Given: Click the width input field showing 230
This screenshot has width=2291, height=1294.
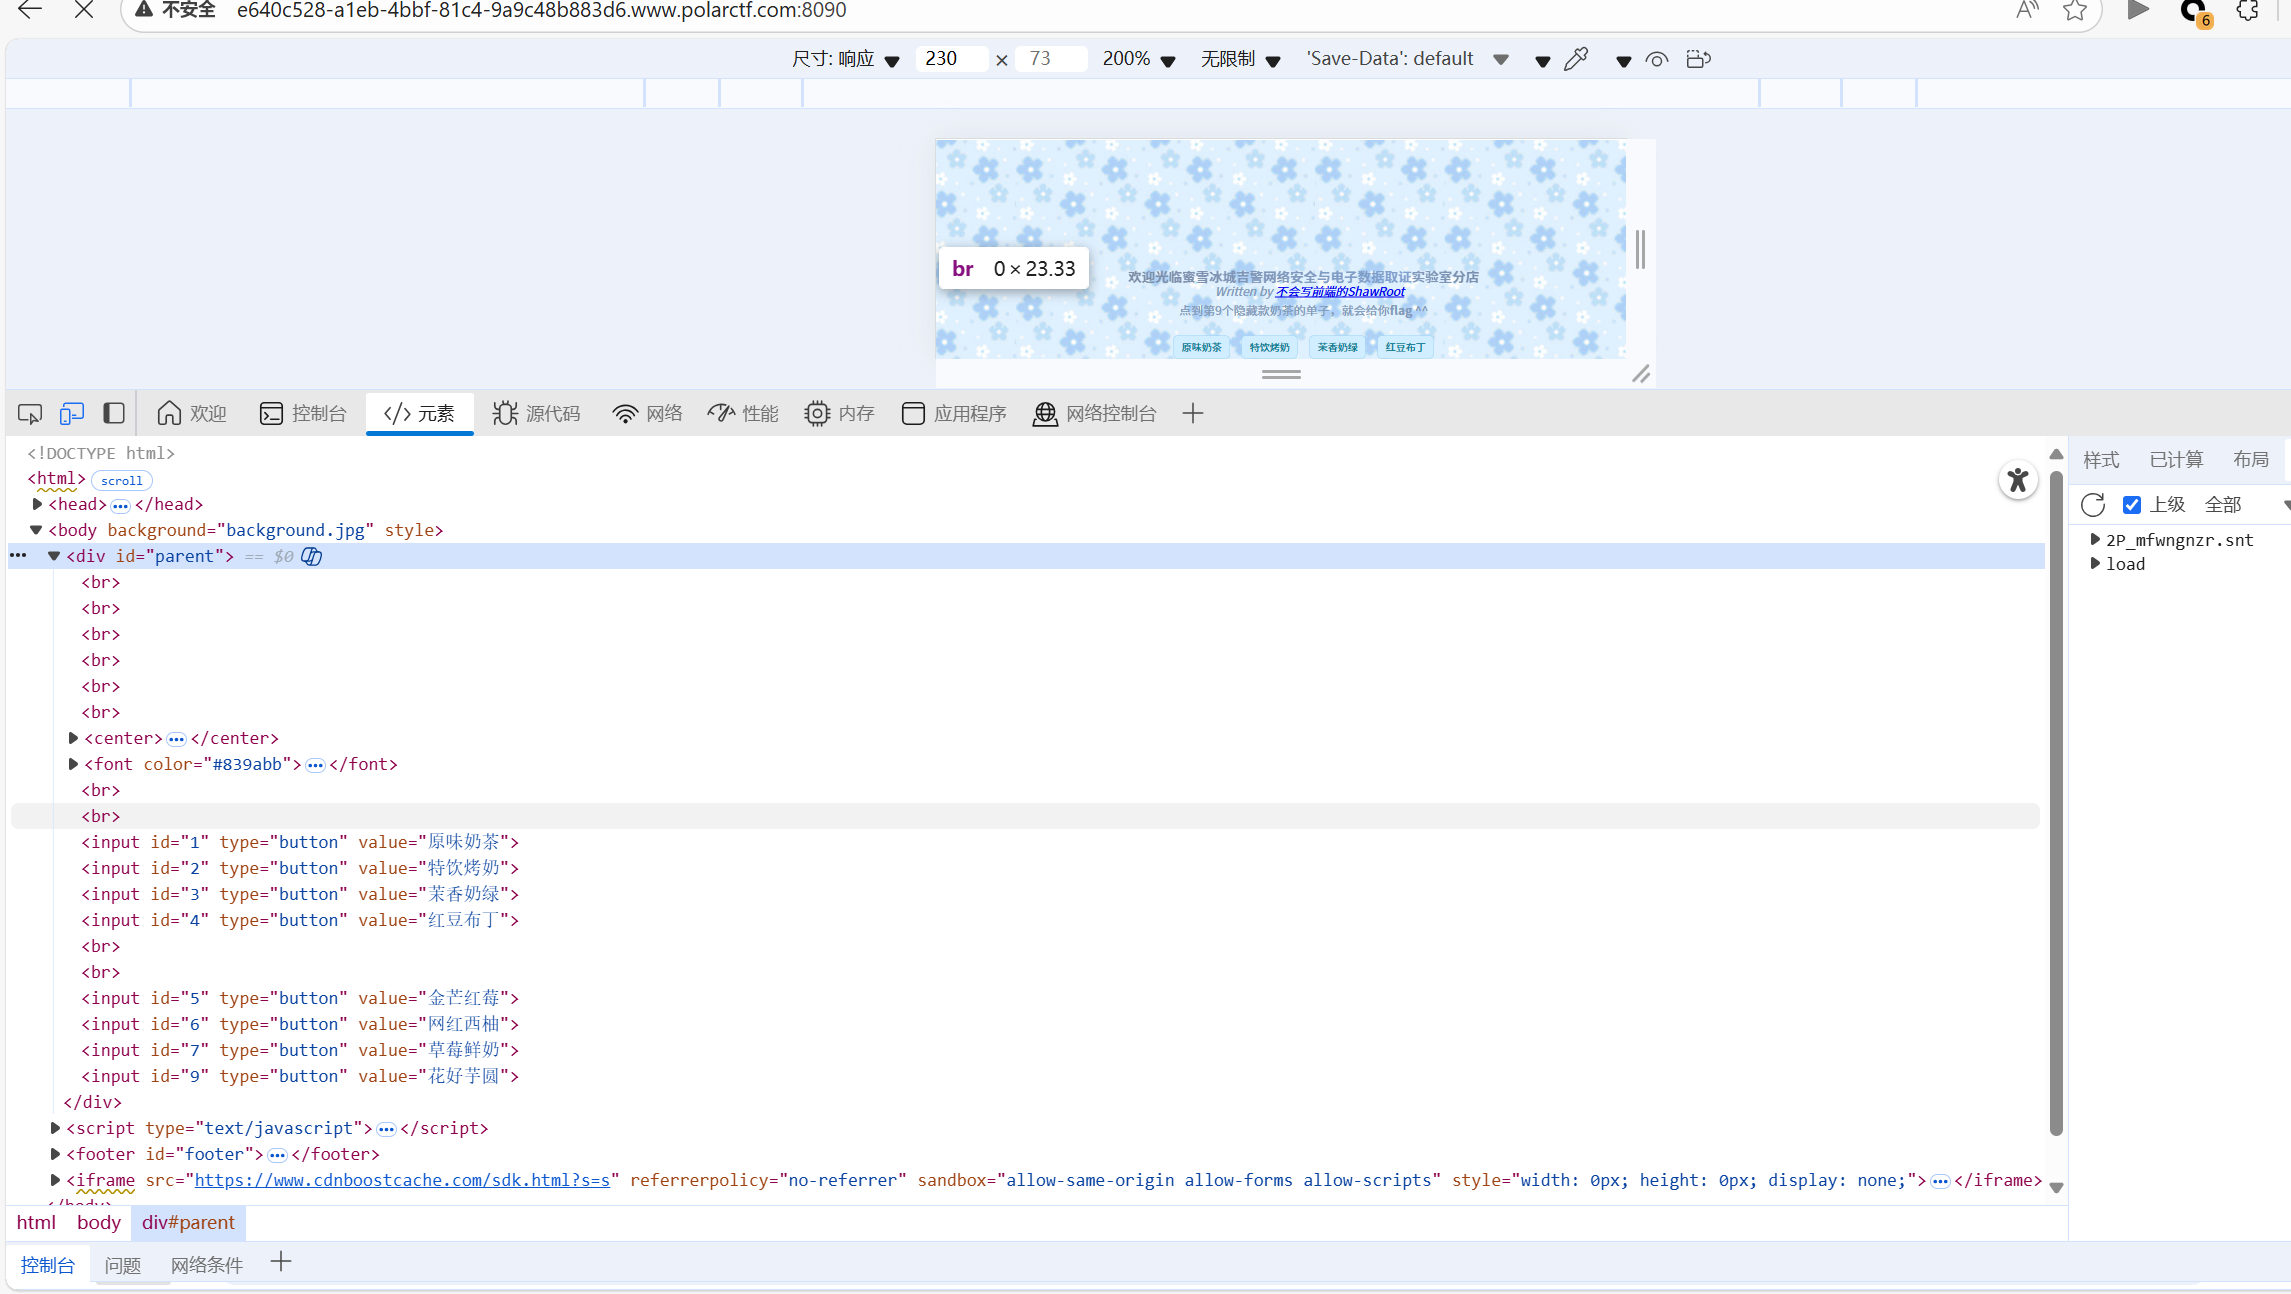Looking at the screenshot, I should tap(951, 59).
